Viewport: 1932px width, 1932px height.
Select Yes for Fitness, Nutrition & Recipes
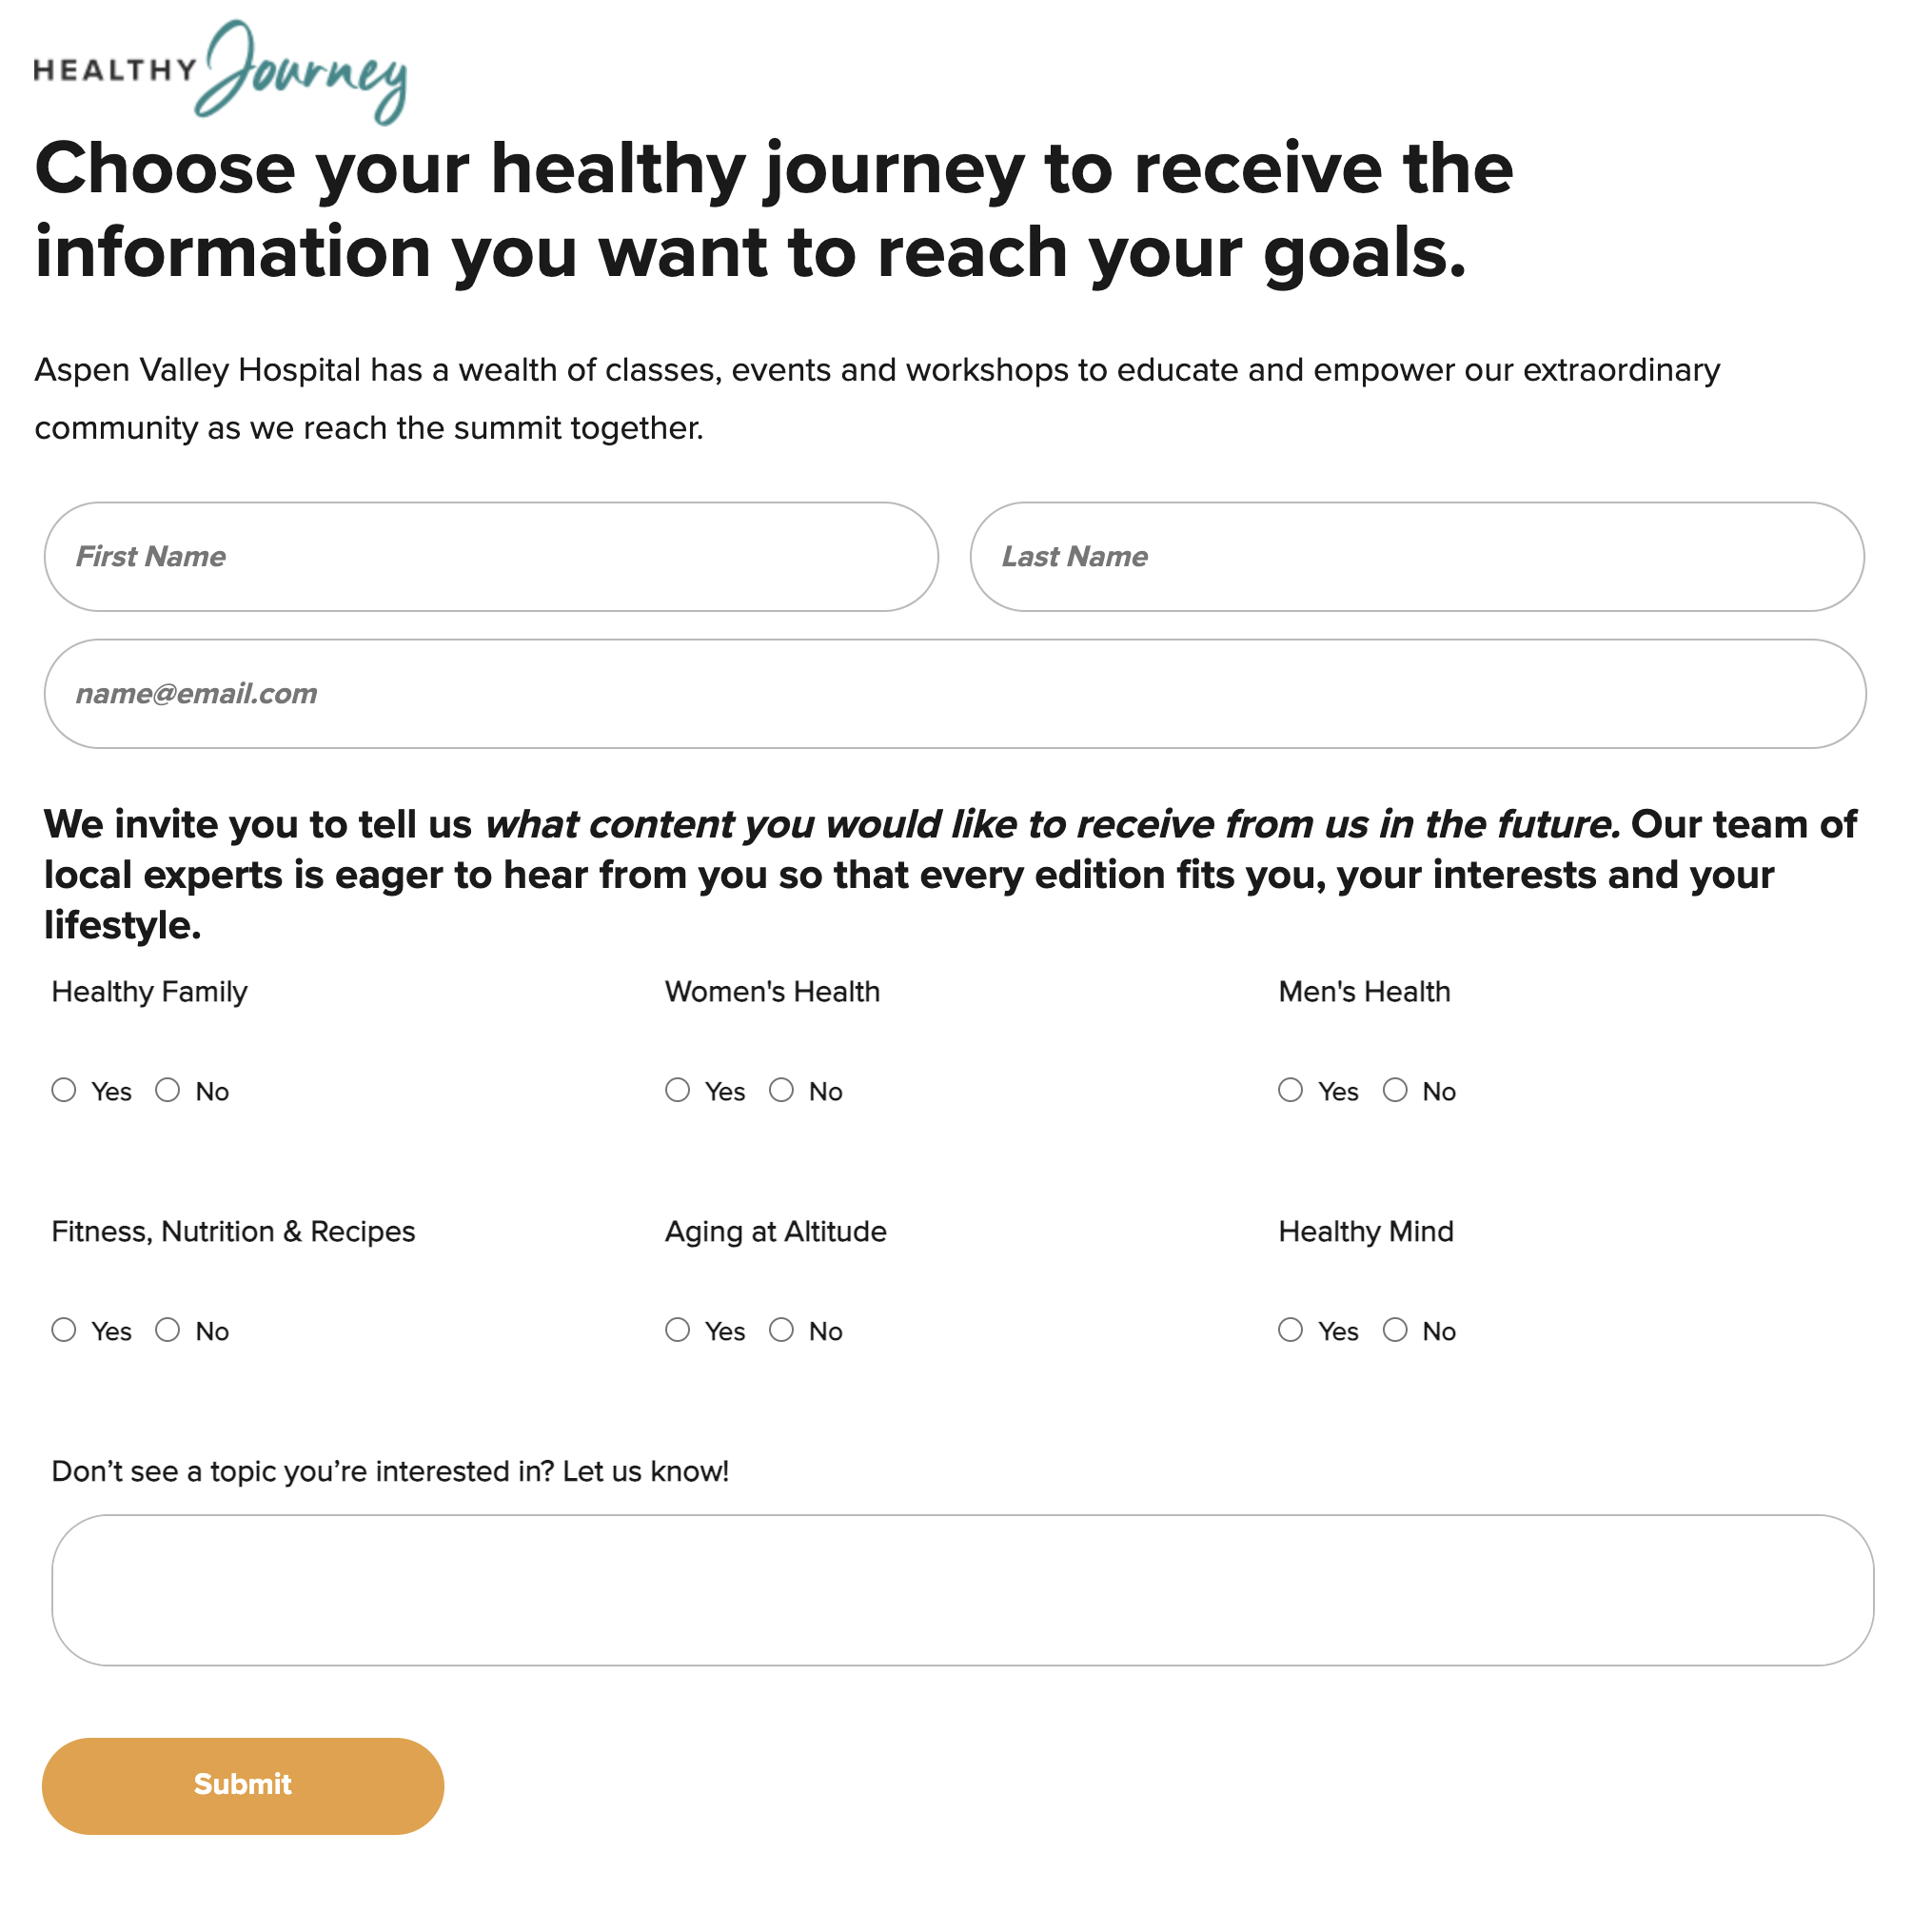(x=64, y=1330)
